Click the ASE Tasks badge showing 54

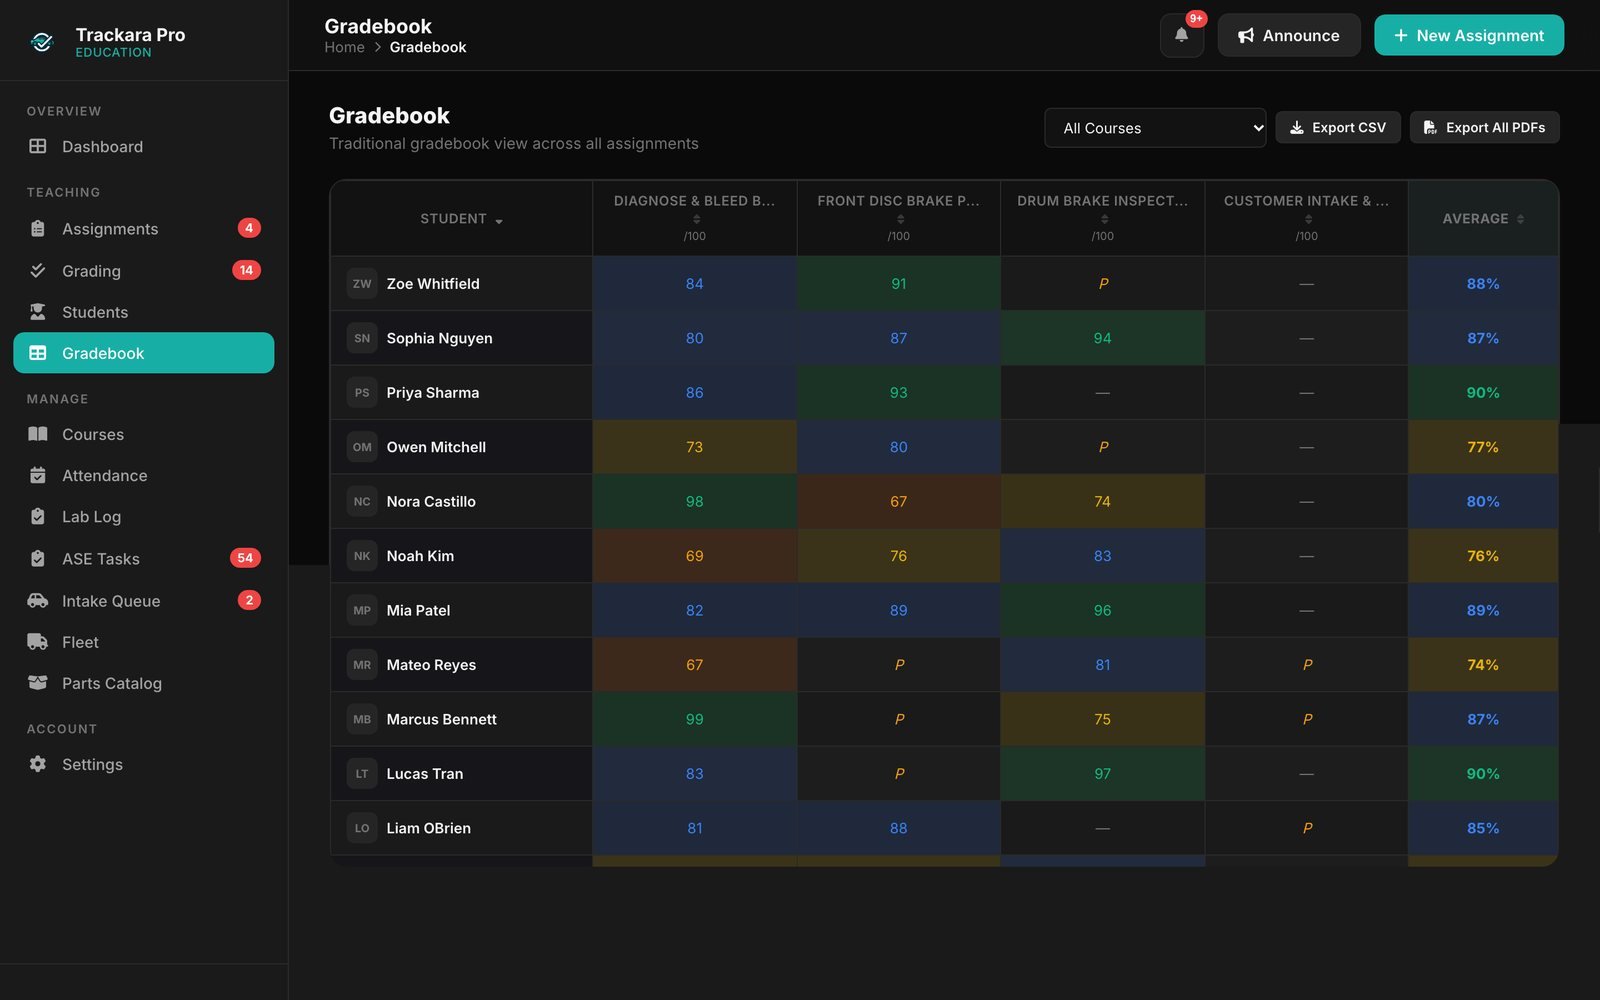point(245,558)
